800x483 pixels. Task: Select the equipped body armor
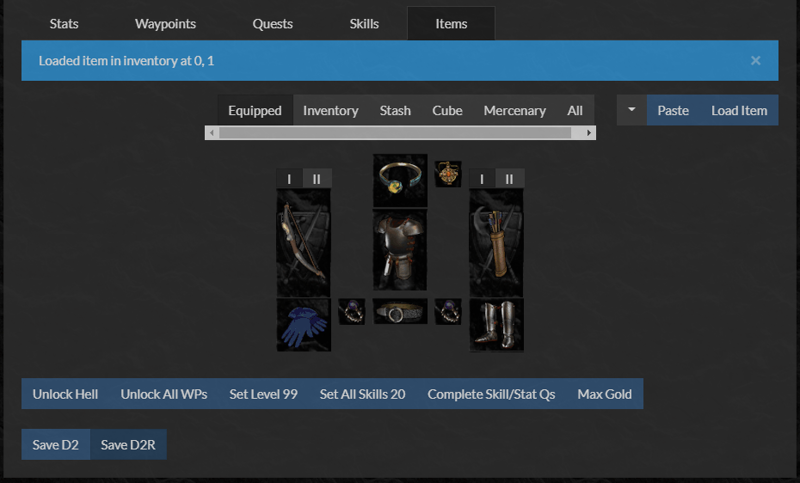pos(400,250)
